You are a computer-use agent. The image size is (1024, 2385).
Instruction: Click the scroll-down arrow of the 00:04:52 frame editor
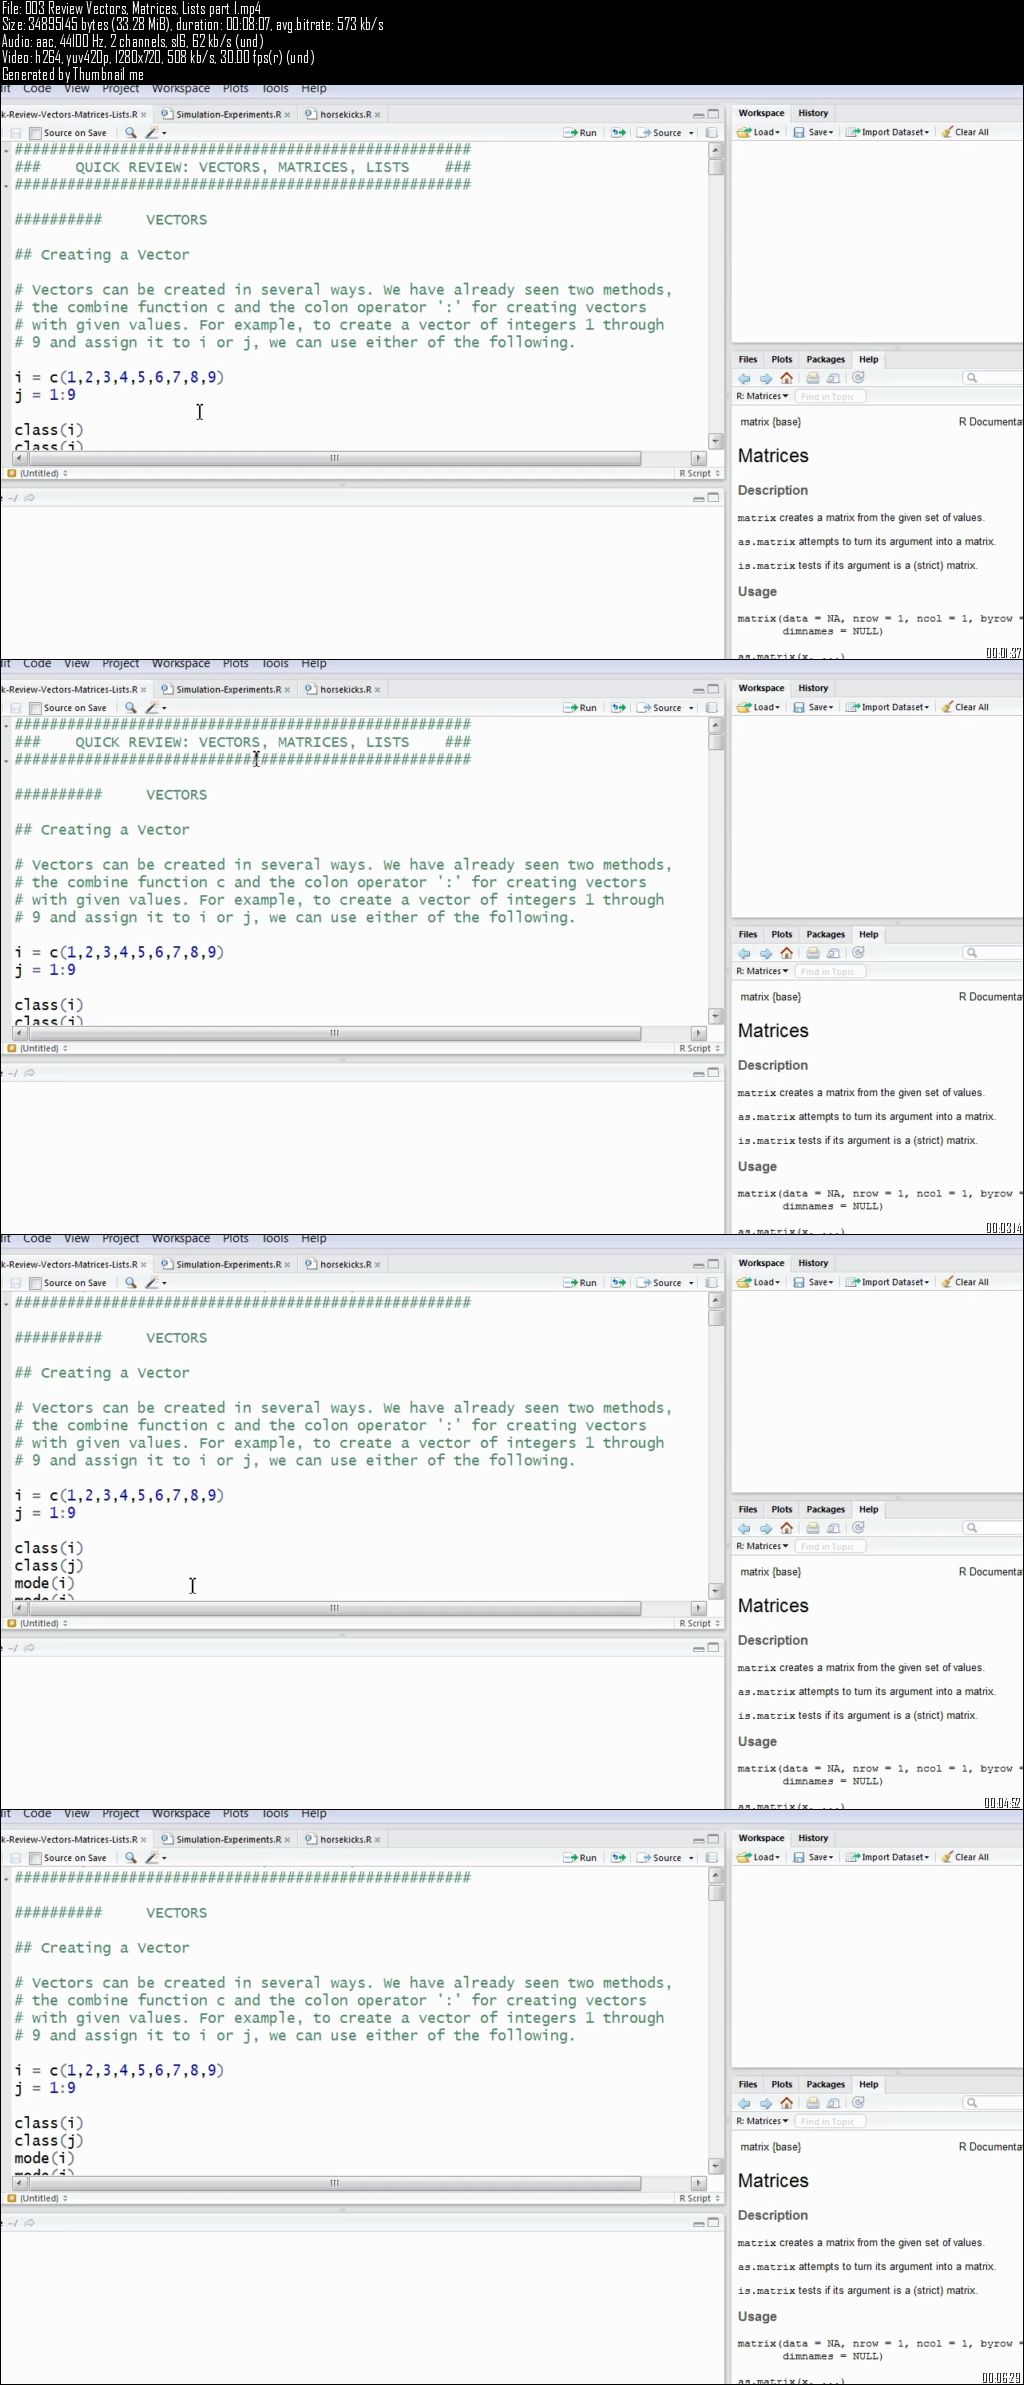tap(716, 1590)
